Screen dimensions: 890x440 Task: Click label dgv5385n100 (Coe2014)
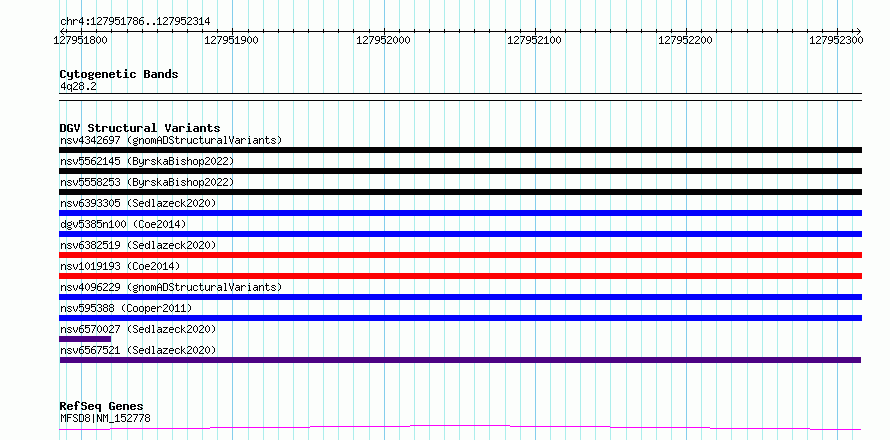click(123, 224)
